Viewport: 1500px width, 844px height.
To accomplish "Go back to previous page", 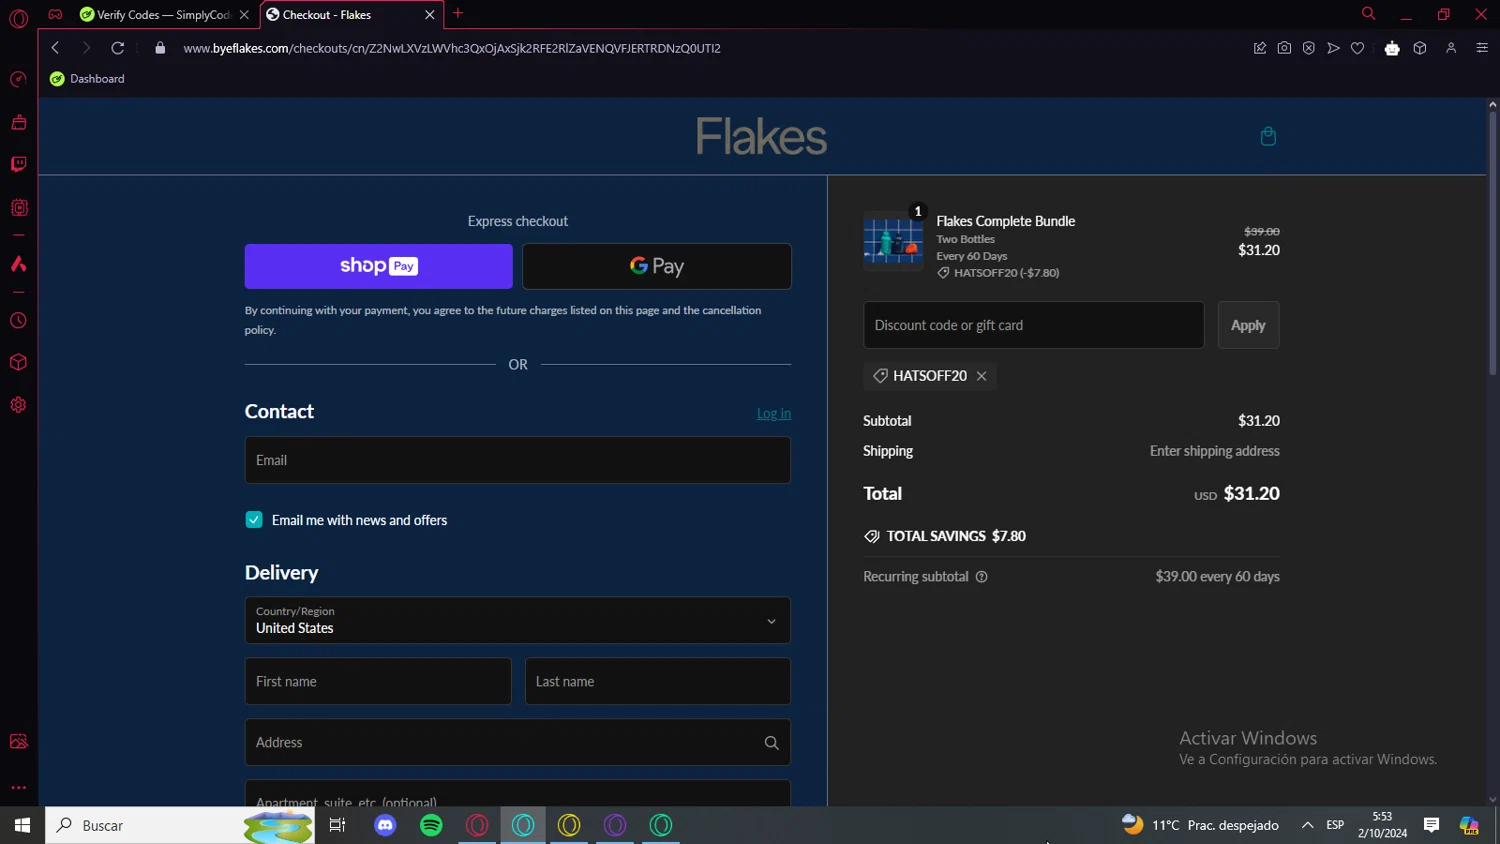I will tap(55, 48).
